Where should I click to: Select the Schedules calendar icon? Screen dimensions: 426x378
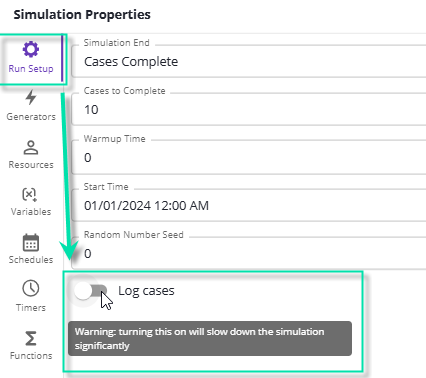click(31, 242)
